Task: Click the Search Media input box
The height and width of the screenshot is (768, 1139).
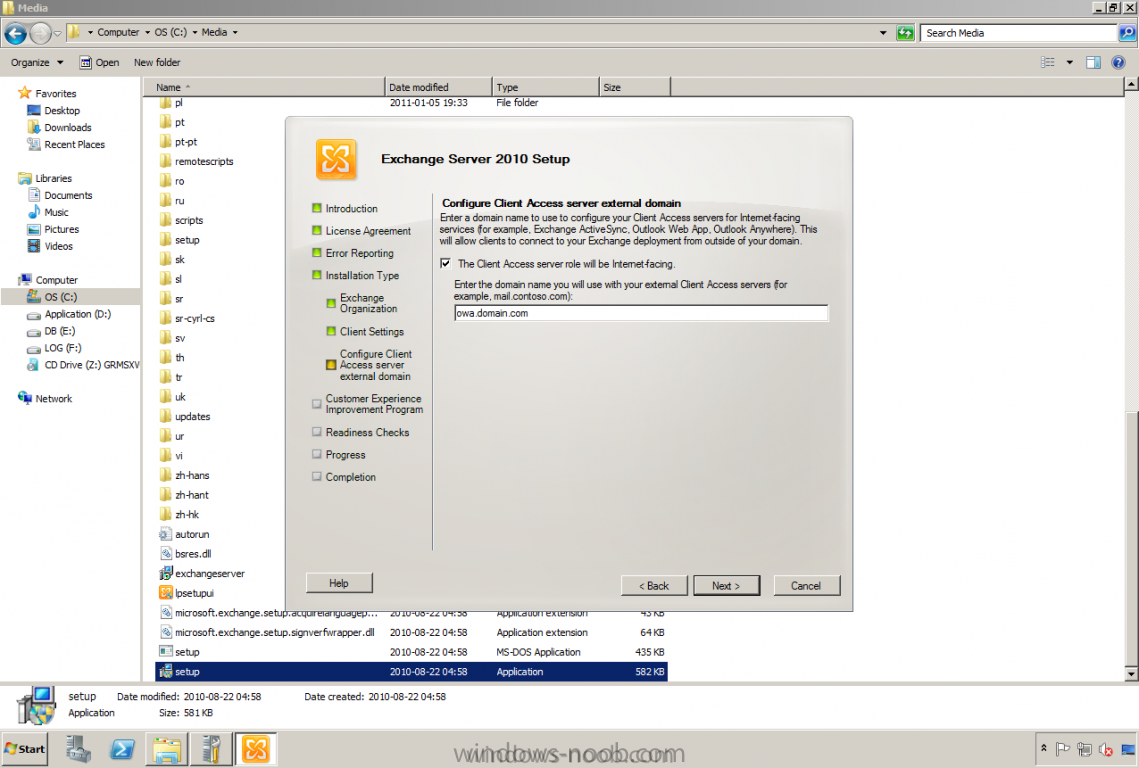Action: [1019, 33]
